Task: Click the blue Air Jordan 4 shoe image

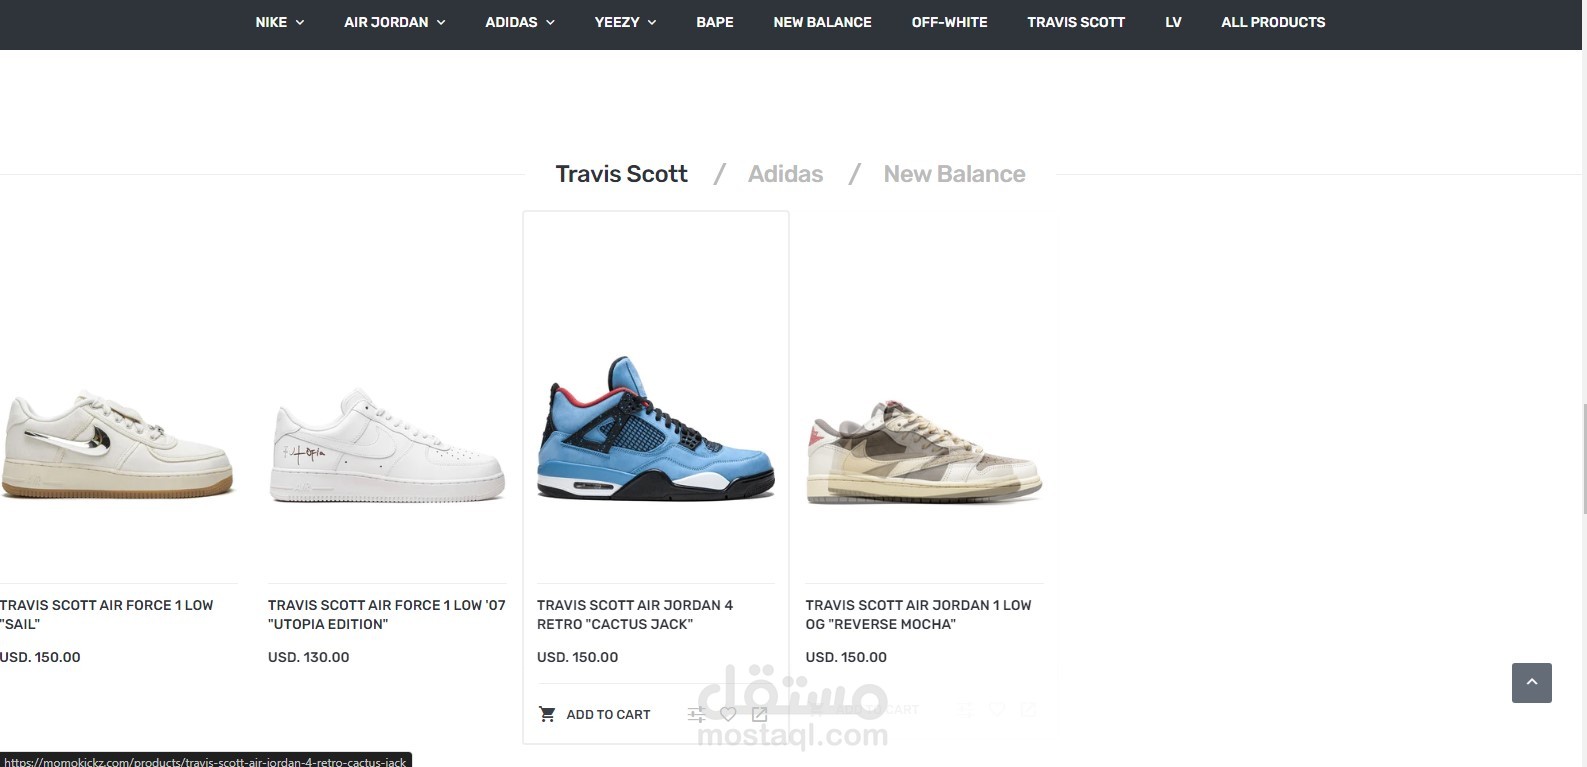Action: (x=656, y=428)
